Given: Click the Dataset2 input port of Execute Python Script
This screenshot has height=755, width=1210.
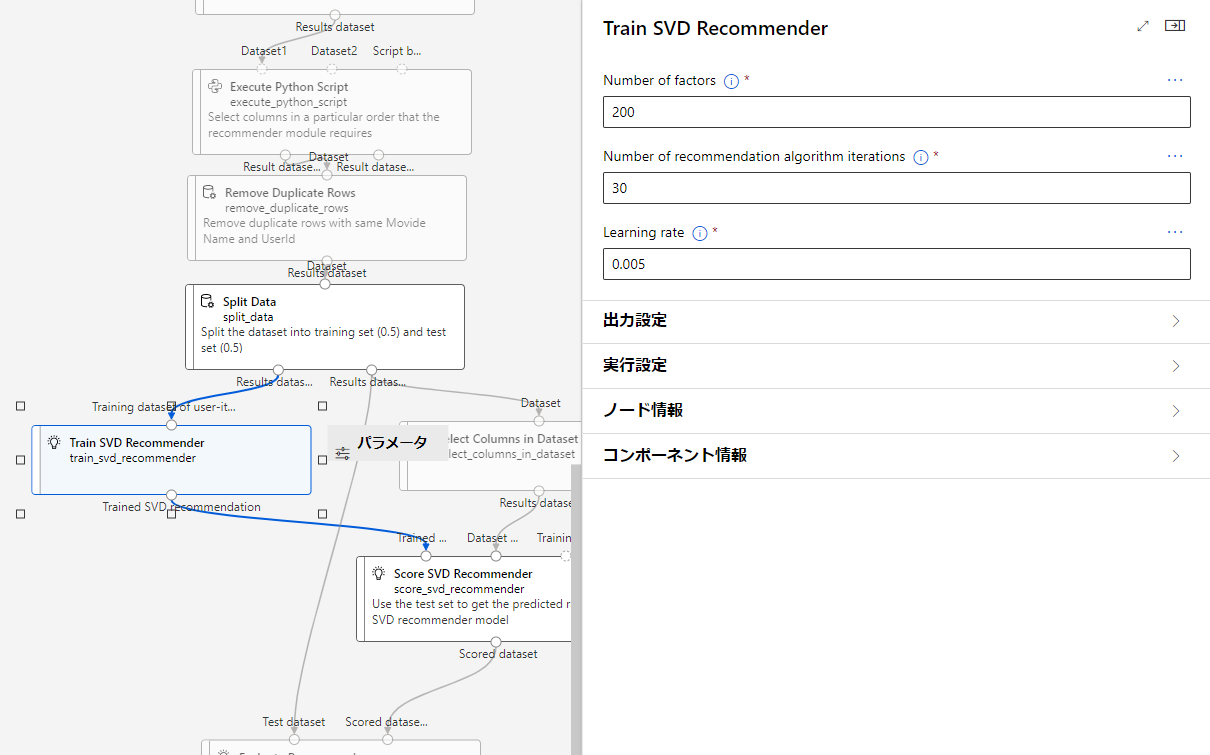Looking at the screenshot, I should tap(332, 69).
